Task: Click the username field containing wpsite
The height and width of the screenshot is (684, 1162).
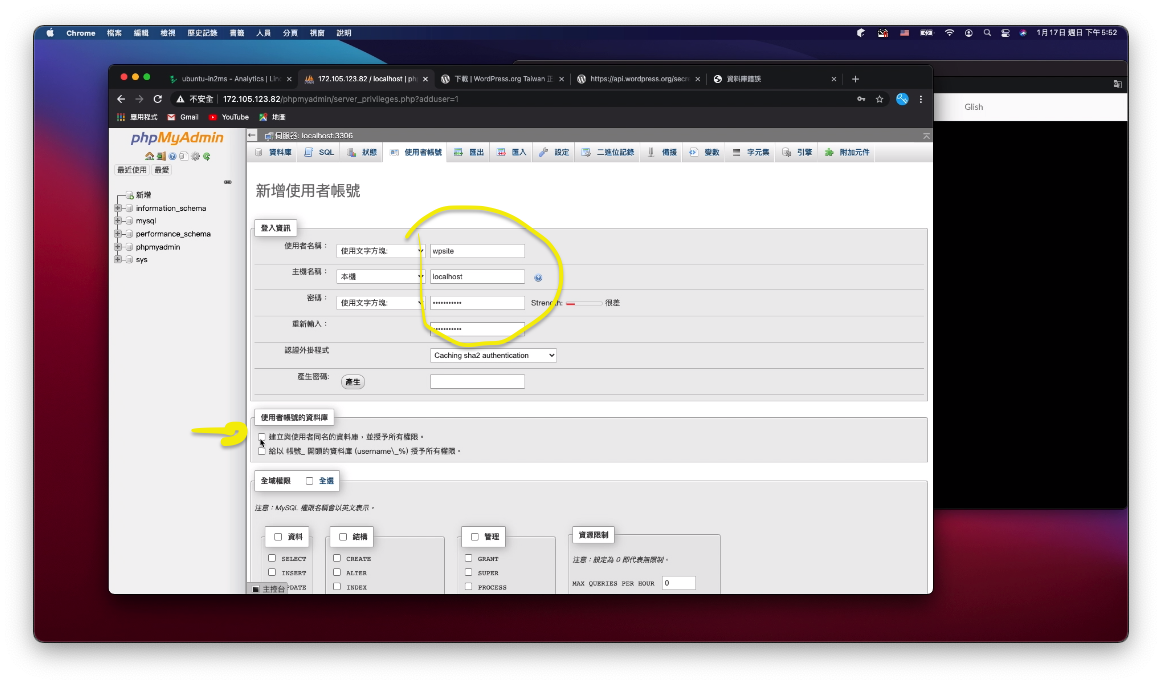Action: pos(477,251)
